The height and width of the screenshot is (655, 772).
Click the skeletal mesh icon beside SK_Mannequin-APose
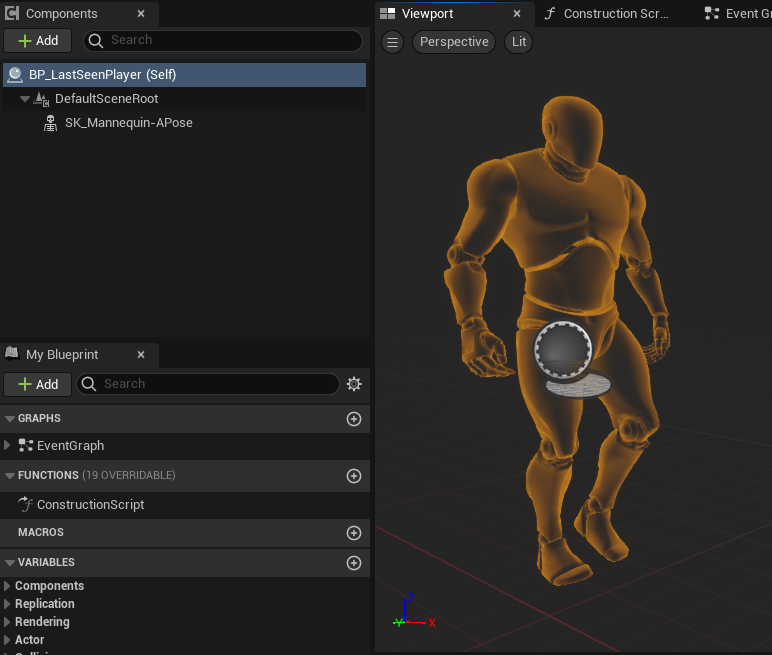click(x=50, y=123)
